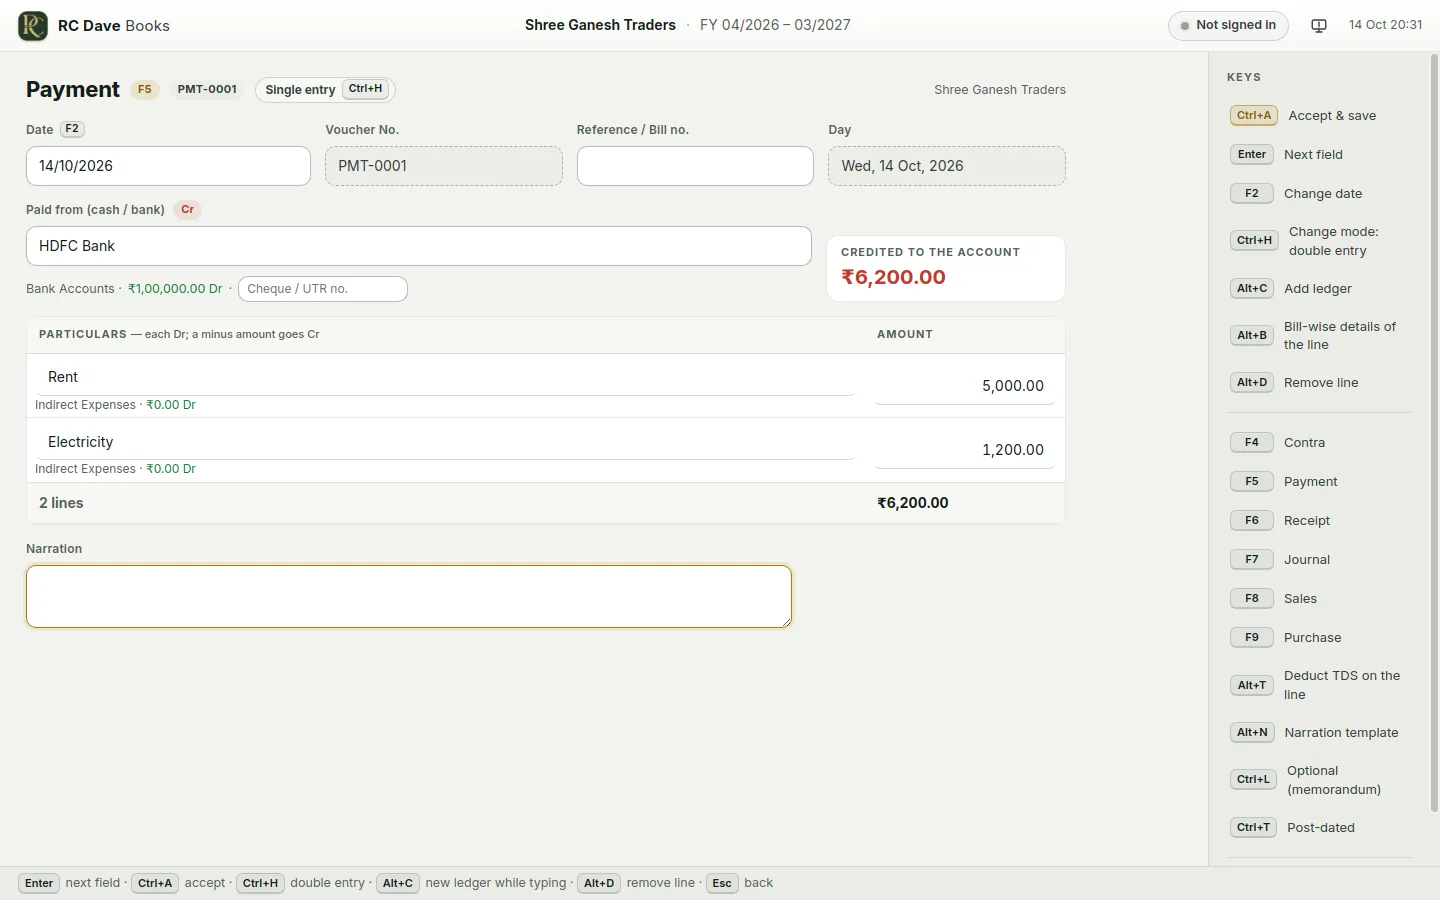Click Next field key entry
1440x900 pixels.
[x=1319, y=155]
